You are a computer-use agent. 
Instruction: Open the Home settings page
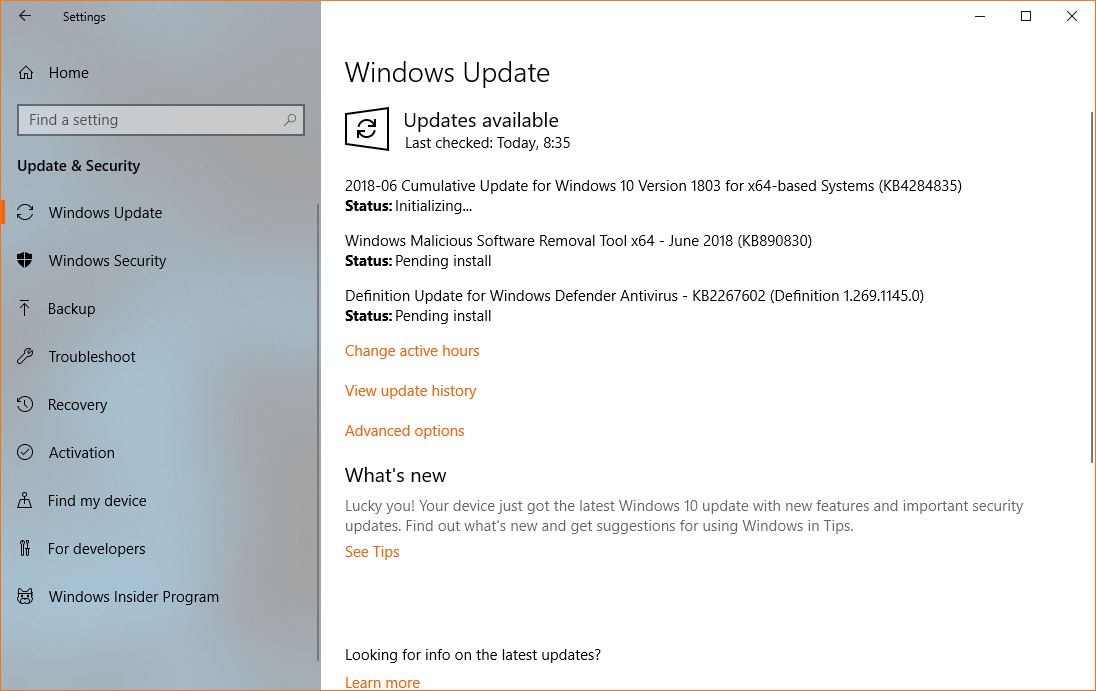pyautogui.click(x=68, y=73)
